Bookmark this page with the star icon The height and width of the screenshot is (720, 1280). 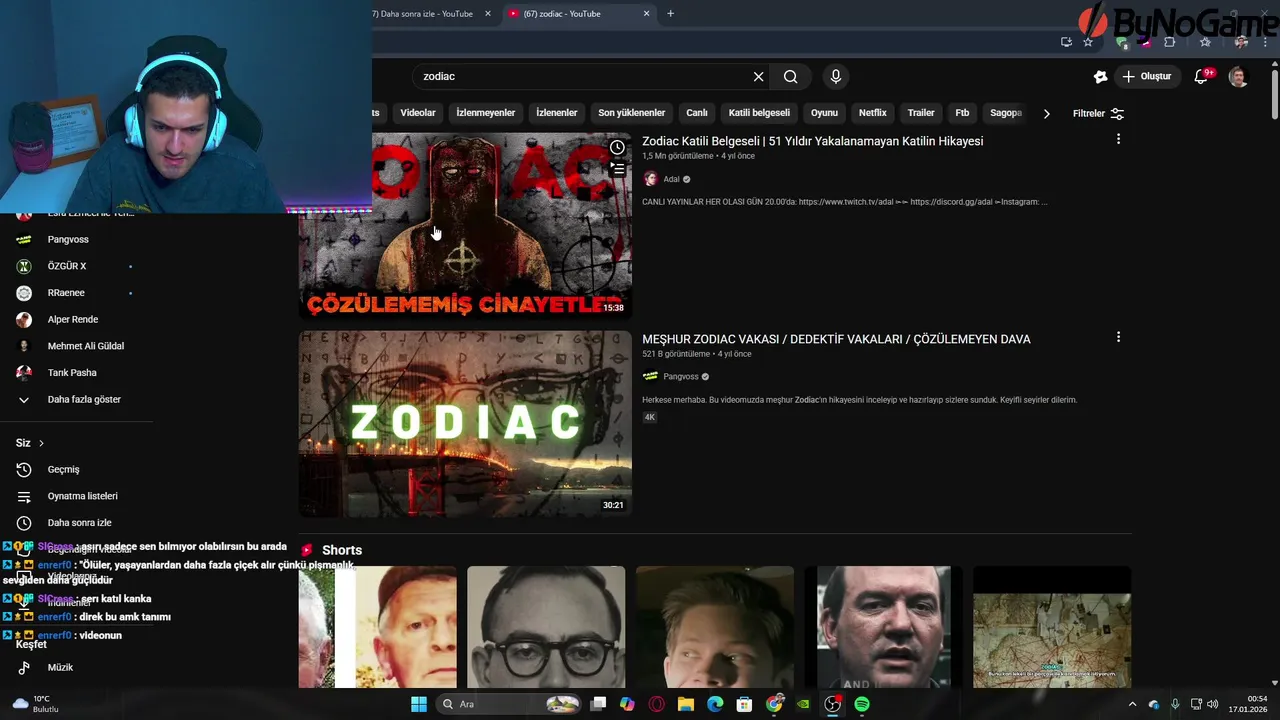coord(1088,42)
